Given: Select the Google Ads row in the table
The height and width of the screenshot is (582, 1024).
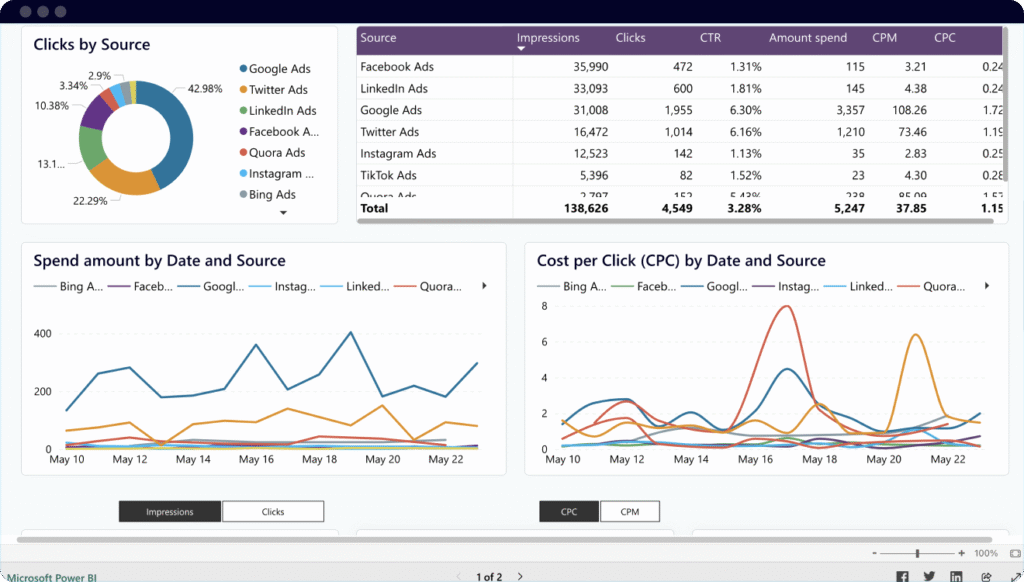Looking at the screenshot, I should (679, 110).
